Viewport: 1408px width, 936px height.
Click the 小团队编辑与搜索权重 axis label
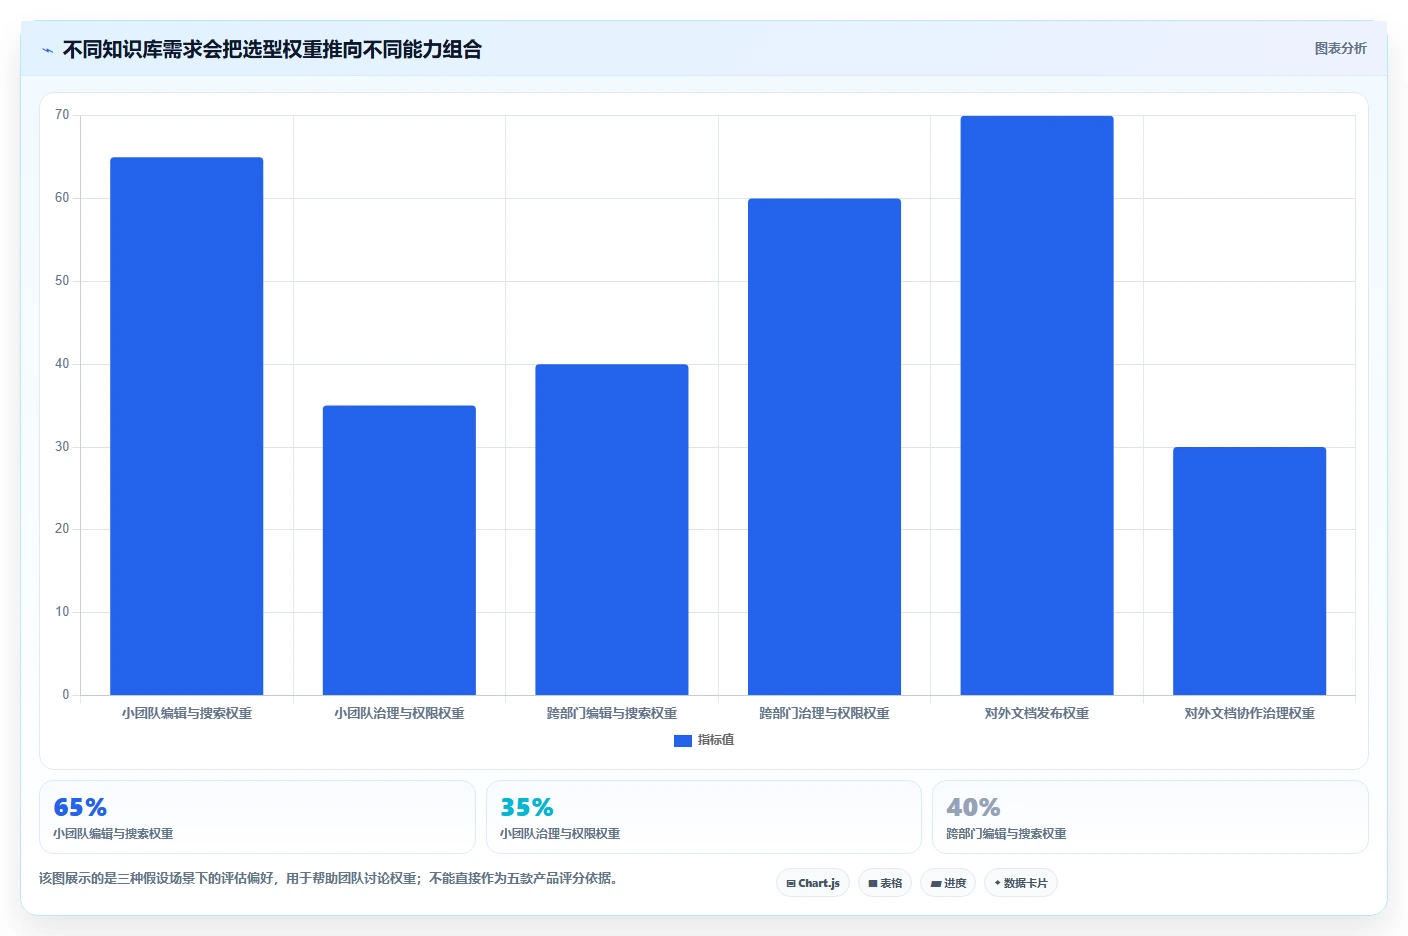pyautogui.click(x=187, y=713)
